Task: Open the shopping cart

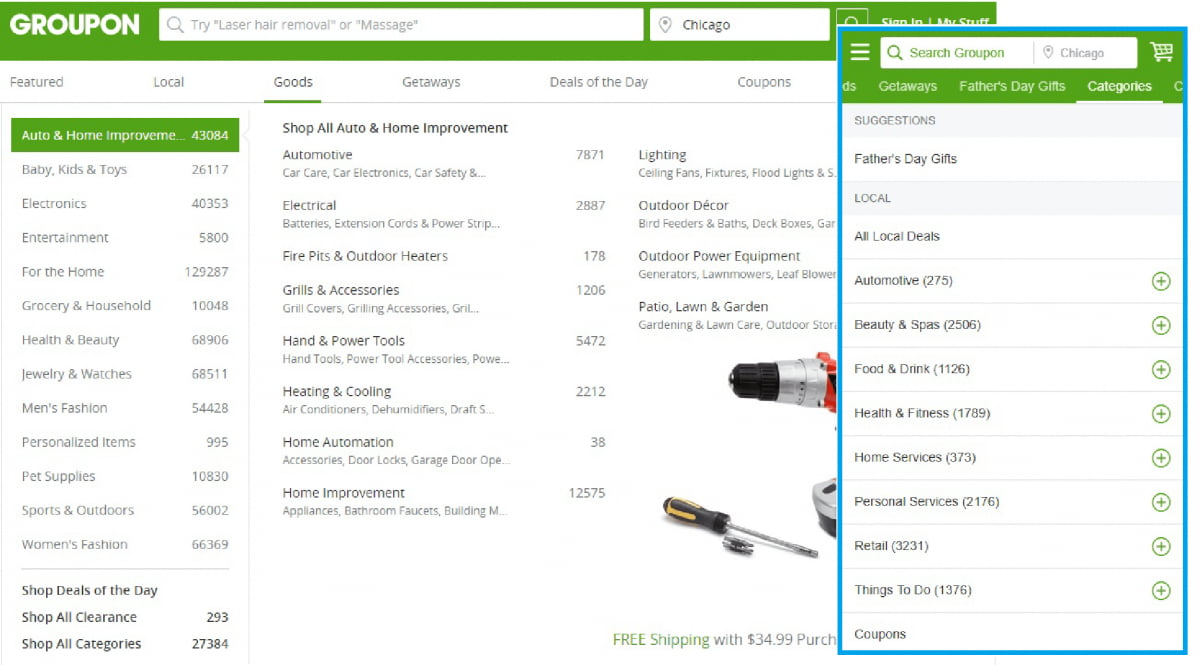Action: (x=1161, y=52)
